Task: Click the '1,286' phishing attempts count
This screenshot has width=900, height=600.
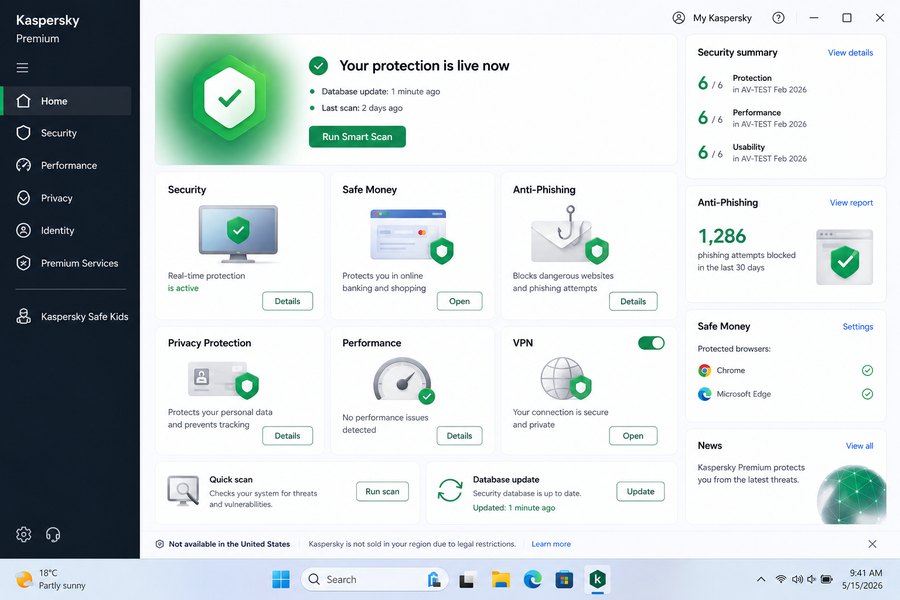Action: (x=721, y=236)
